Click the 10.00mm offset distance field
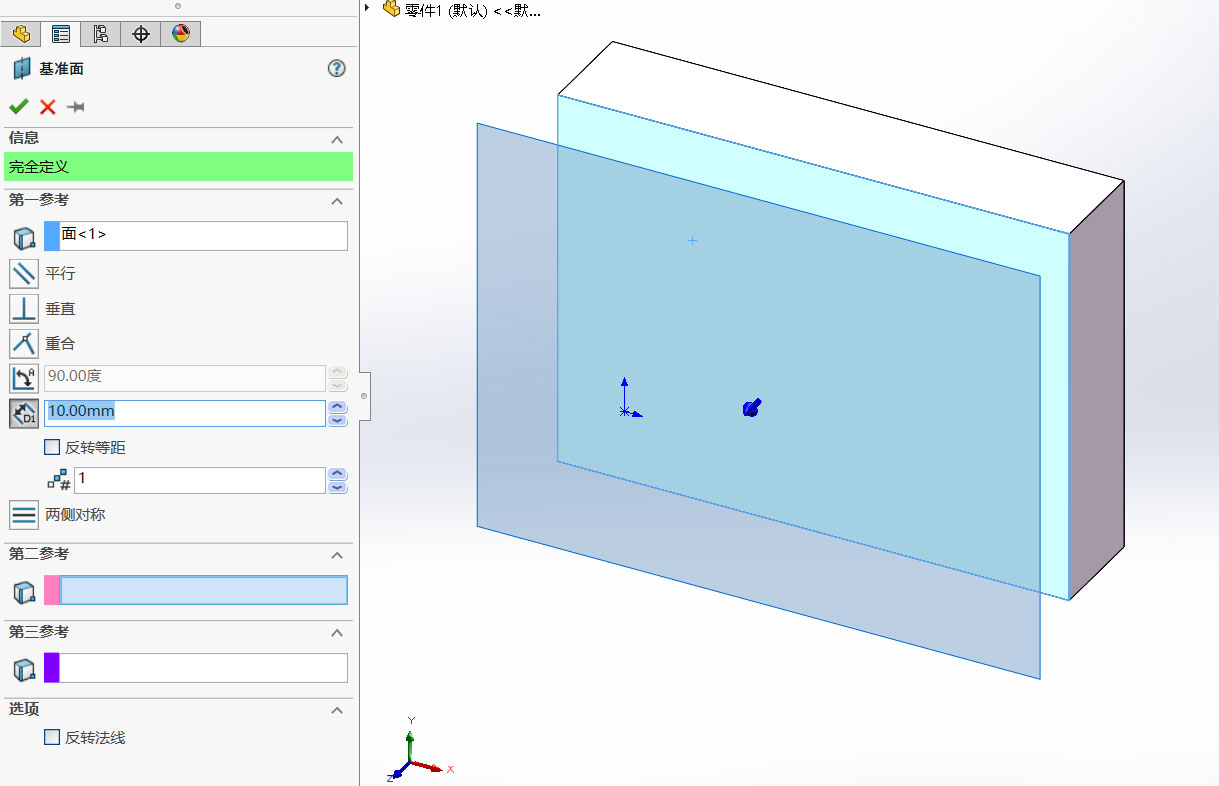The image size is (1219, 786). 185,412
